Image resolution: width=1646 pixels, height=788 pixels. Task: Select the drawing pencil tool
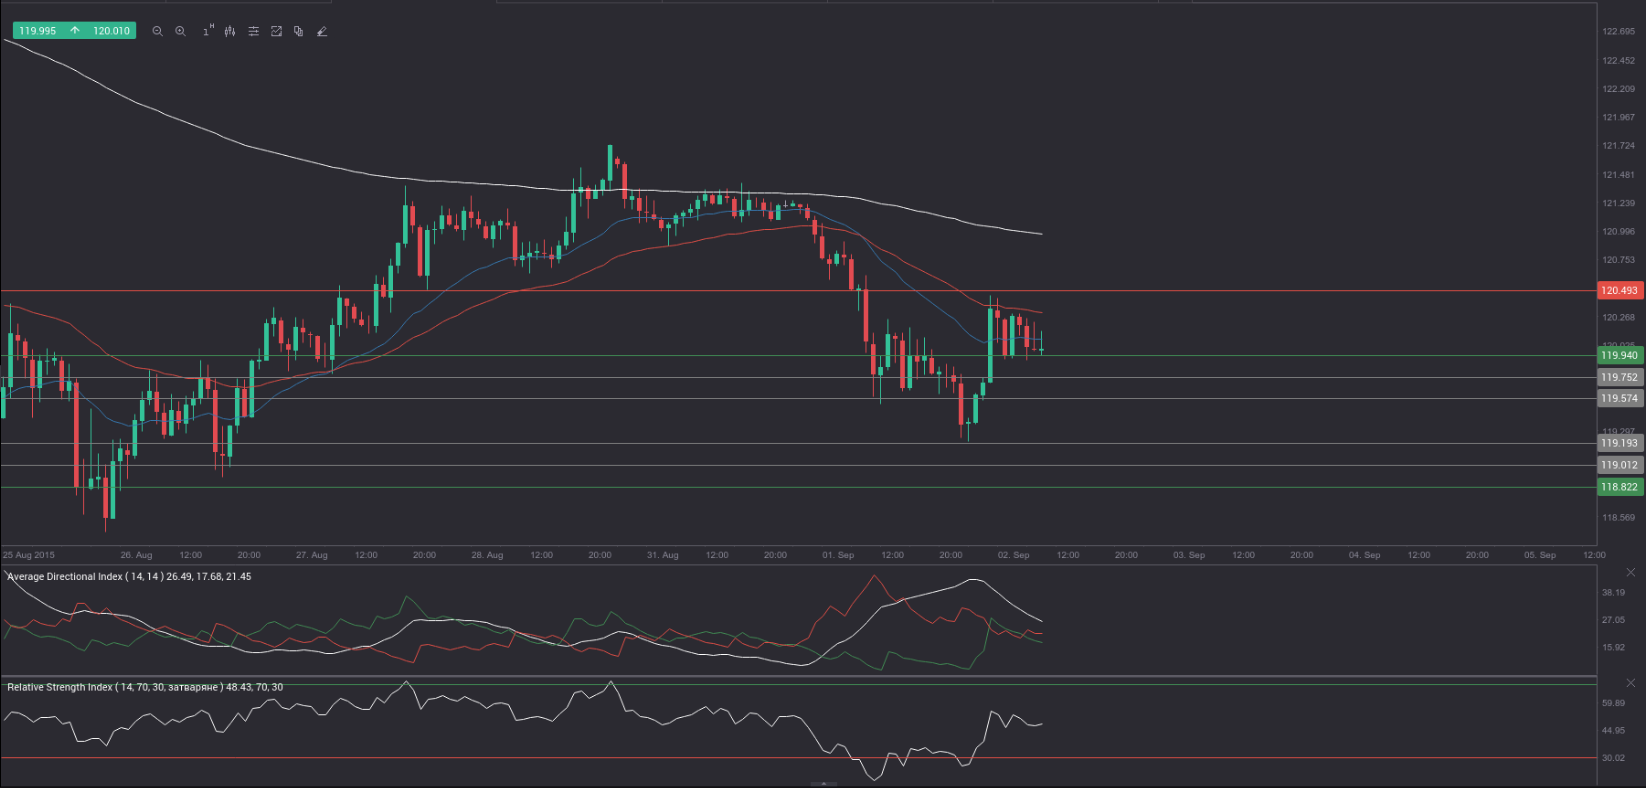pos(322,32)
